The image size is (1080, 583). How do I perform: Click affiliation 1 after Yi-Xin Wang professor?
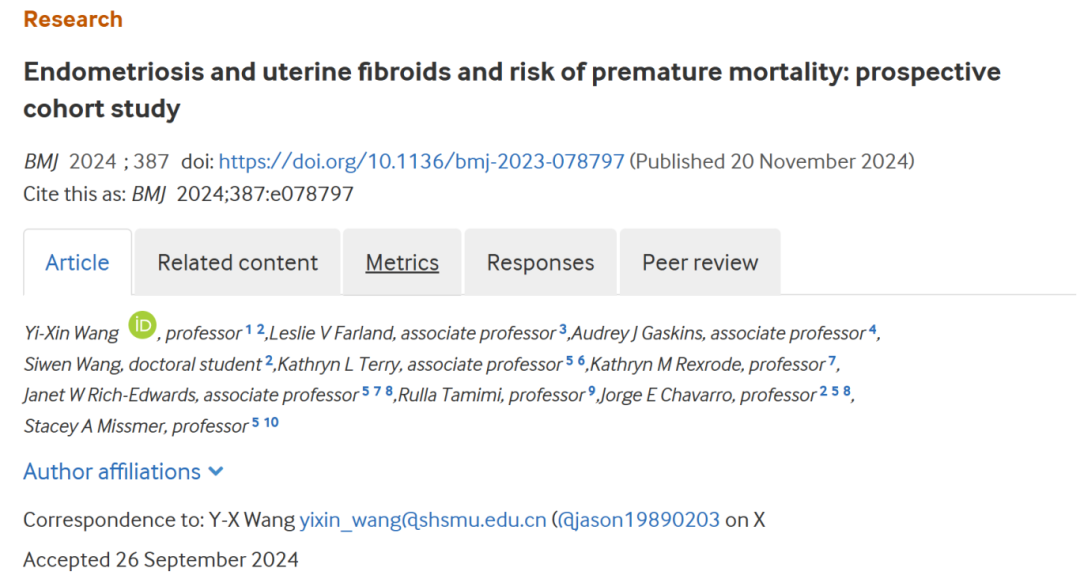pos(249,329)
